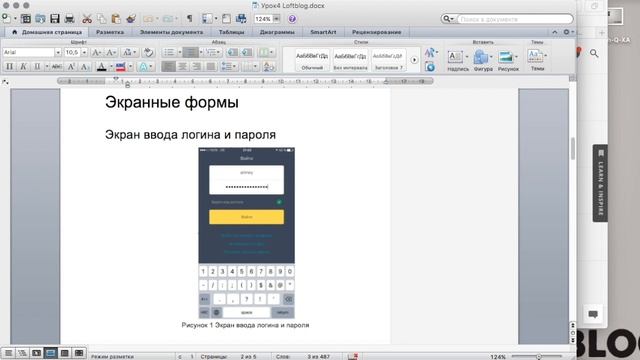Select the login screen figure image
This screenshot has height=360, width=640.
pyautogui.click(x=247, y=233)
